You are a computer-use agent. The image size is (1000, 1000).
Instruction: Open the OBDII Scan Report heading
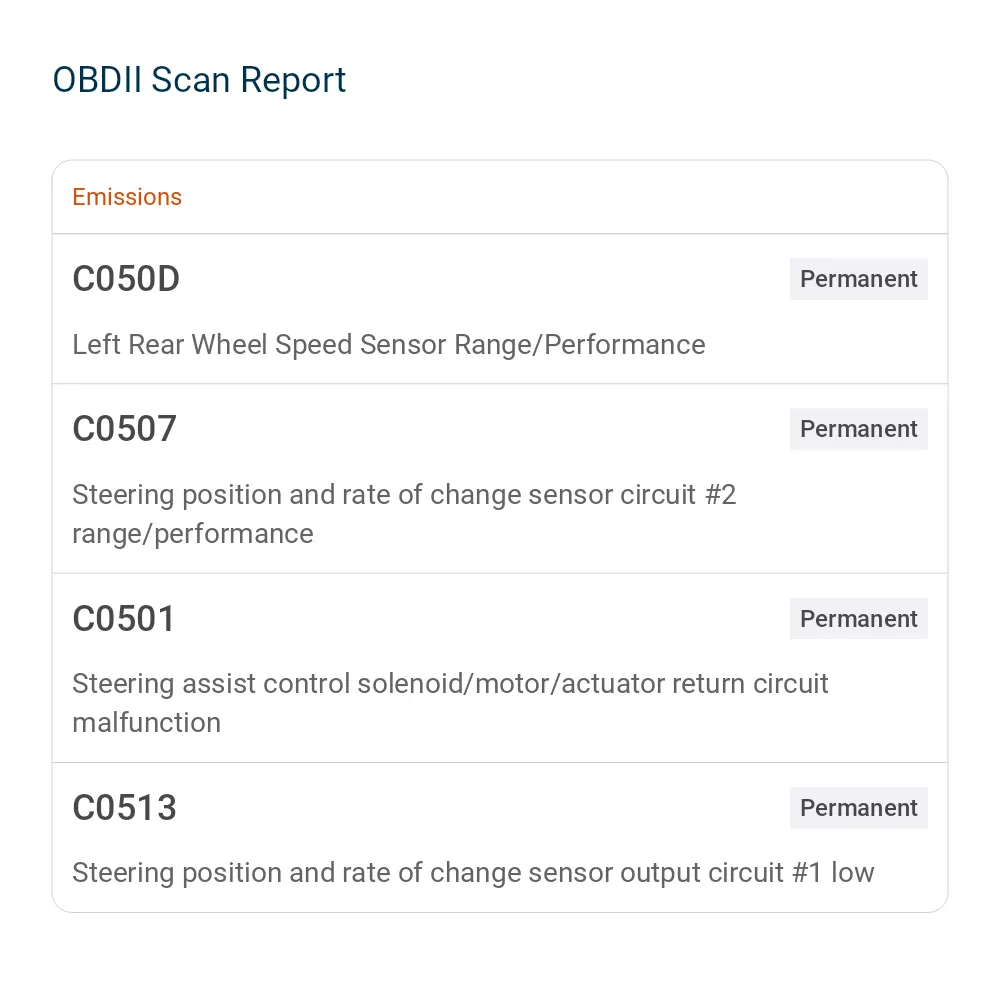tap(199, 80)
